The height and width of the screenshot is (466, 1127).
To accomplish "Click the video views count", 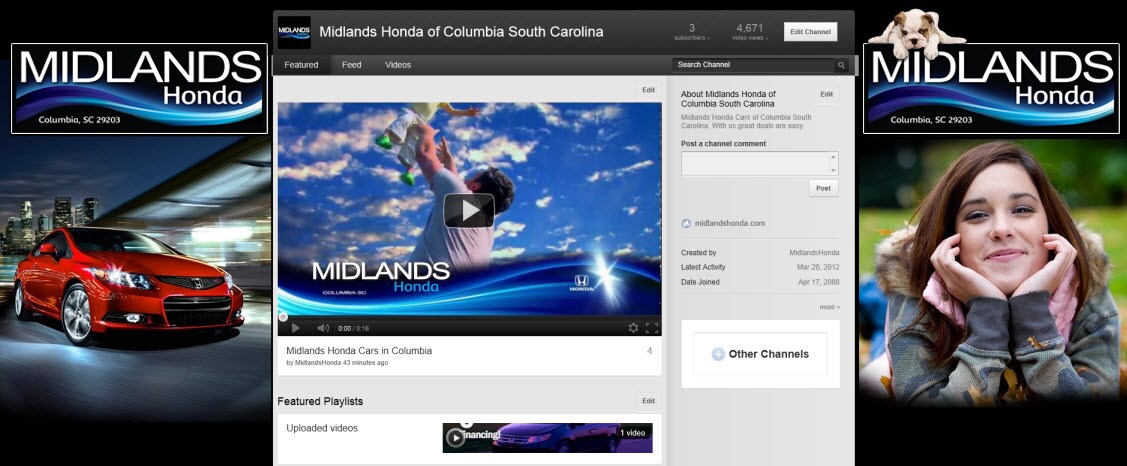I will (750, 32).
